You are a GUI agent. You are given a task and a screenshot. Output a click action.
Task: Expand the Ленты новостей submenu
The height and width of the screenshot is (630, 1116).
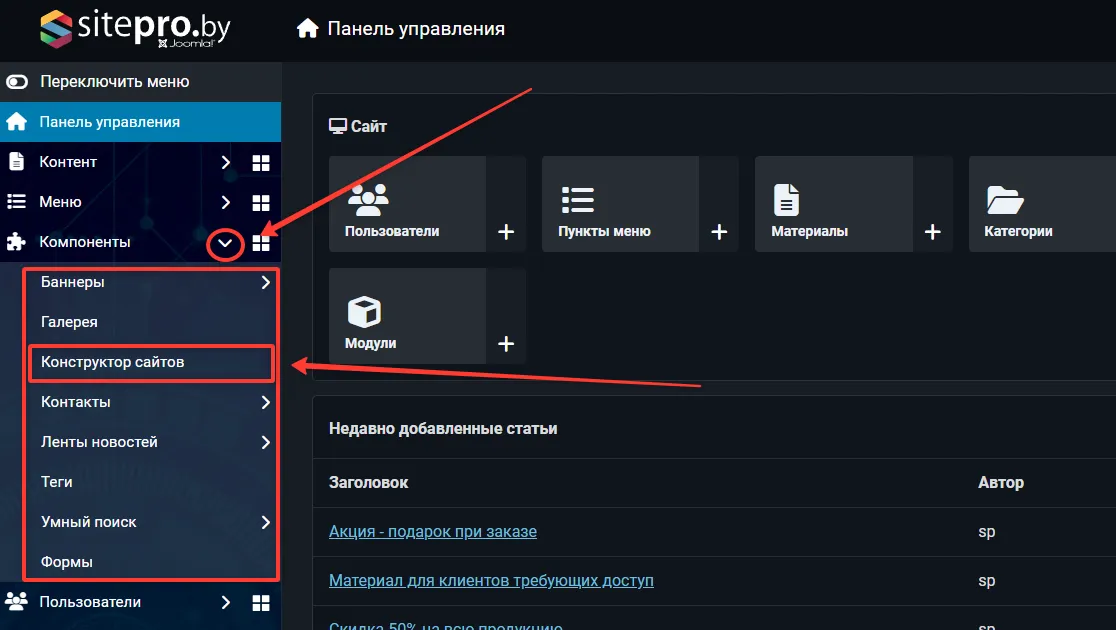pos(265,442)
